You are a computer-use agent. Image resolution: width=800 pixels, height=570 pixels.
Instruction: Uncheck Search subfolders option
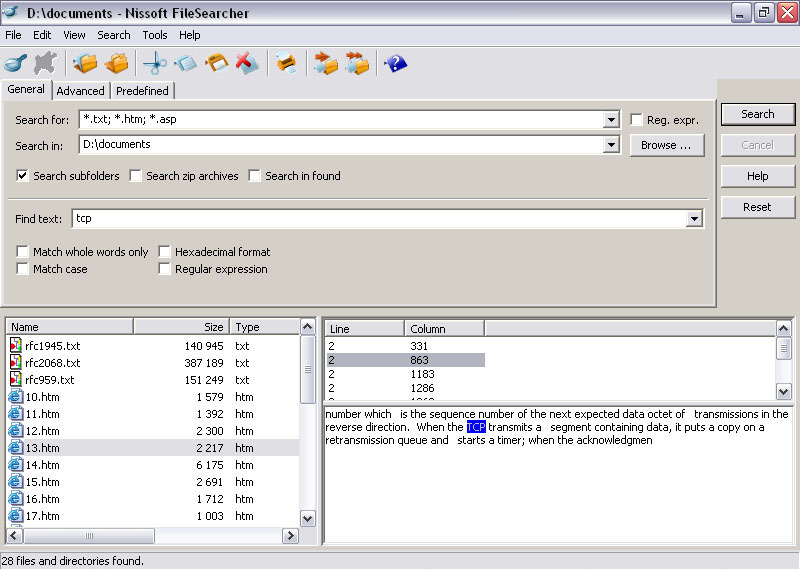(22, 176)
